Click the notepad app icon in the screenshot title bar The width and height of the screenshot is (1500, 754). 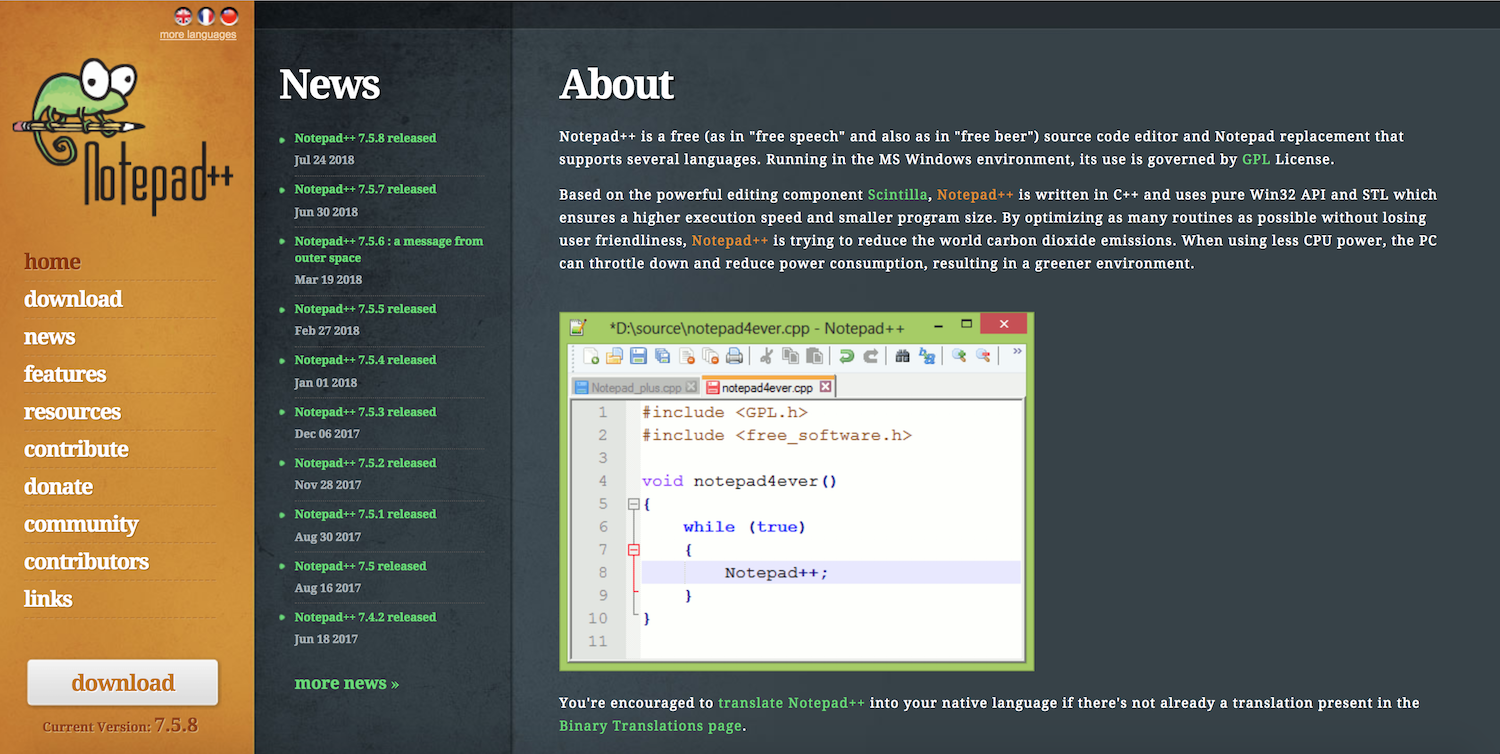[577, 327]
